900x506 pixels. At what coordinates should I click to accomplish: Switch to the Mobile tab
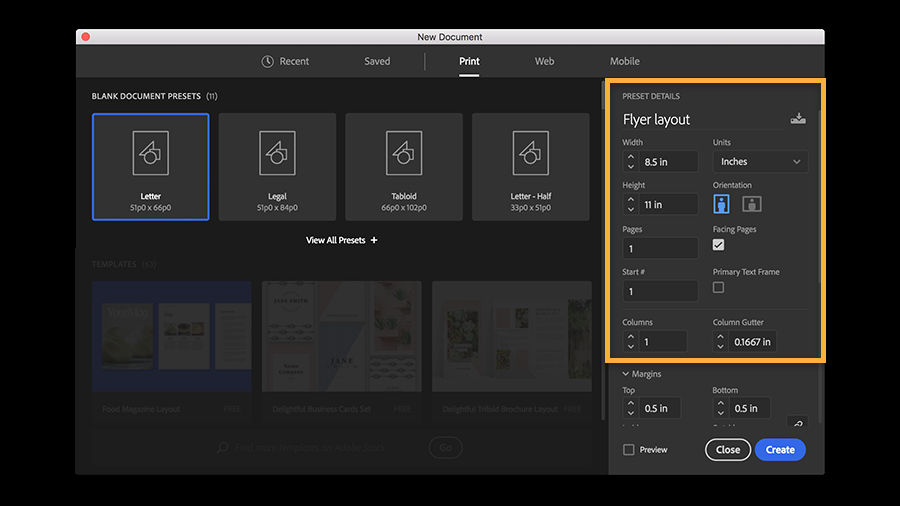(624, 61)
